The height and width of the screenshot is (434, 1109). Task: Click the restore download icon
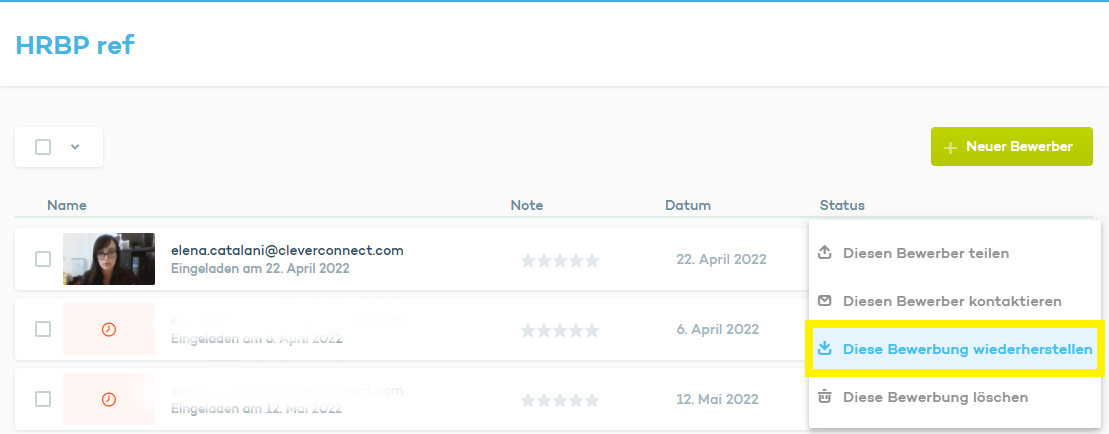(825, 349)
